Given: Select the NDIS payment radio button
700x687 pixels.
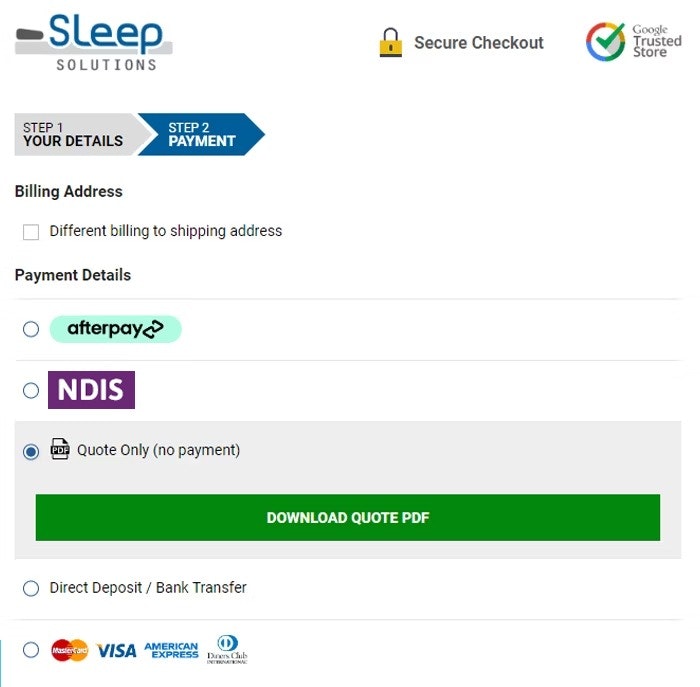Looking at the screenshot, I should point(31,390).
